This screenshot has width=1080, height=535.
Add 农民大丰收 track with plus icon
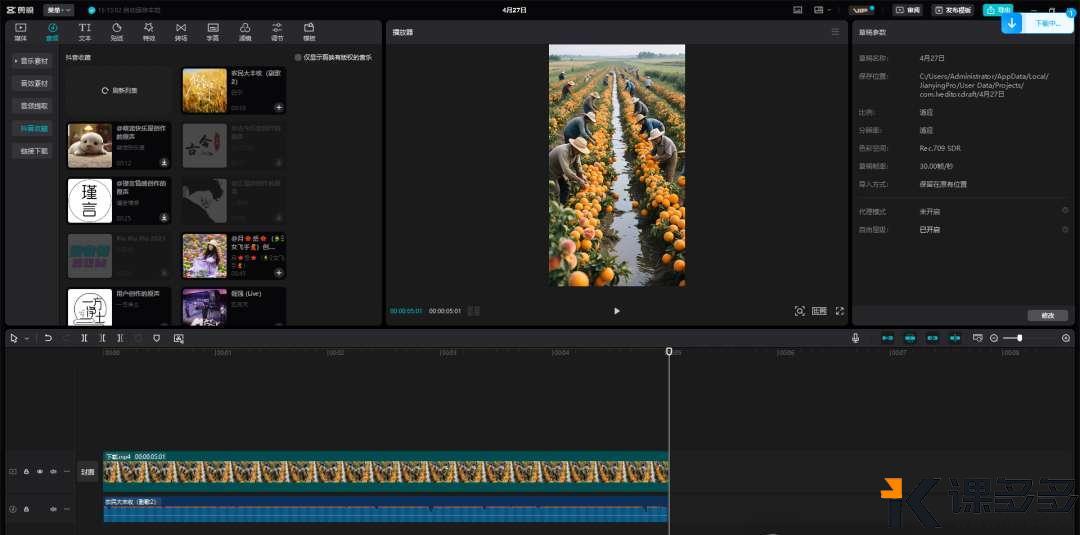(x=279, y=107)
